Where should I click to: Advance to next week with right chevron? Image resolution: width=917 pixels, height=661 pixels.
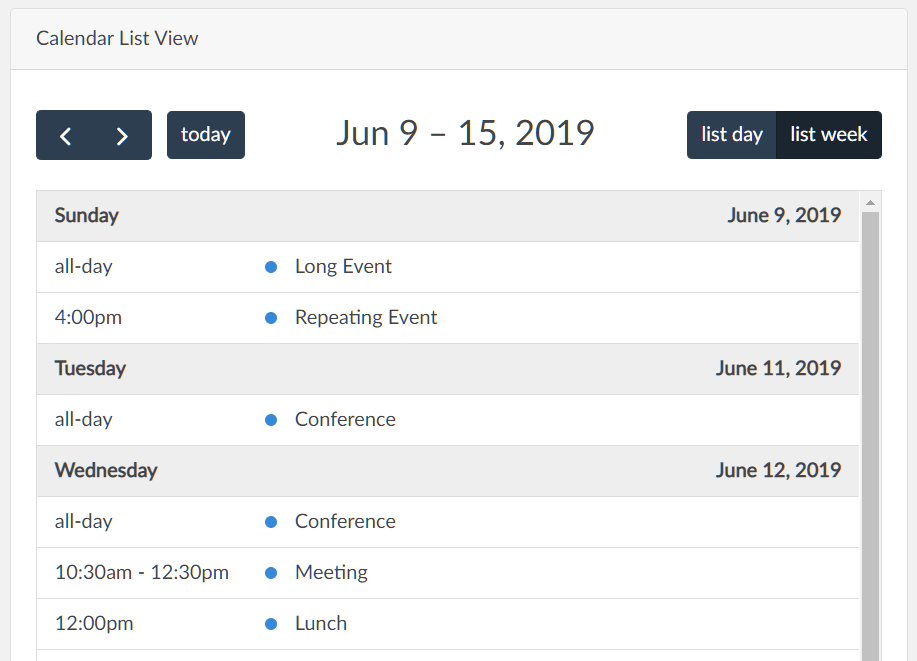[122, 135]
